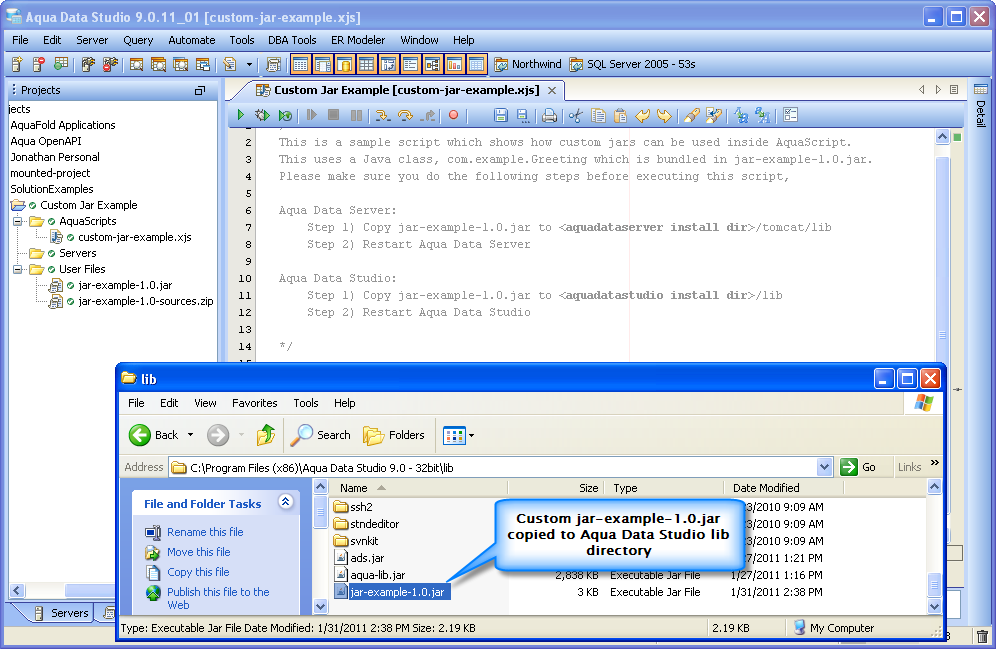Viewport: 996px width, 649px height.
Task: Click the Copy this file link
Action: click(198, 572)
